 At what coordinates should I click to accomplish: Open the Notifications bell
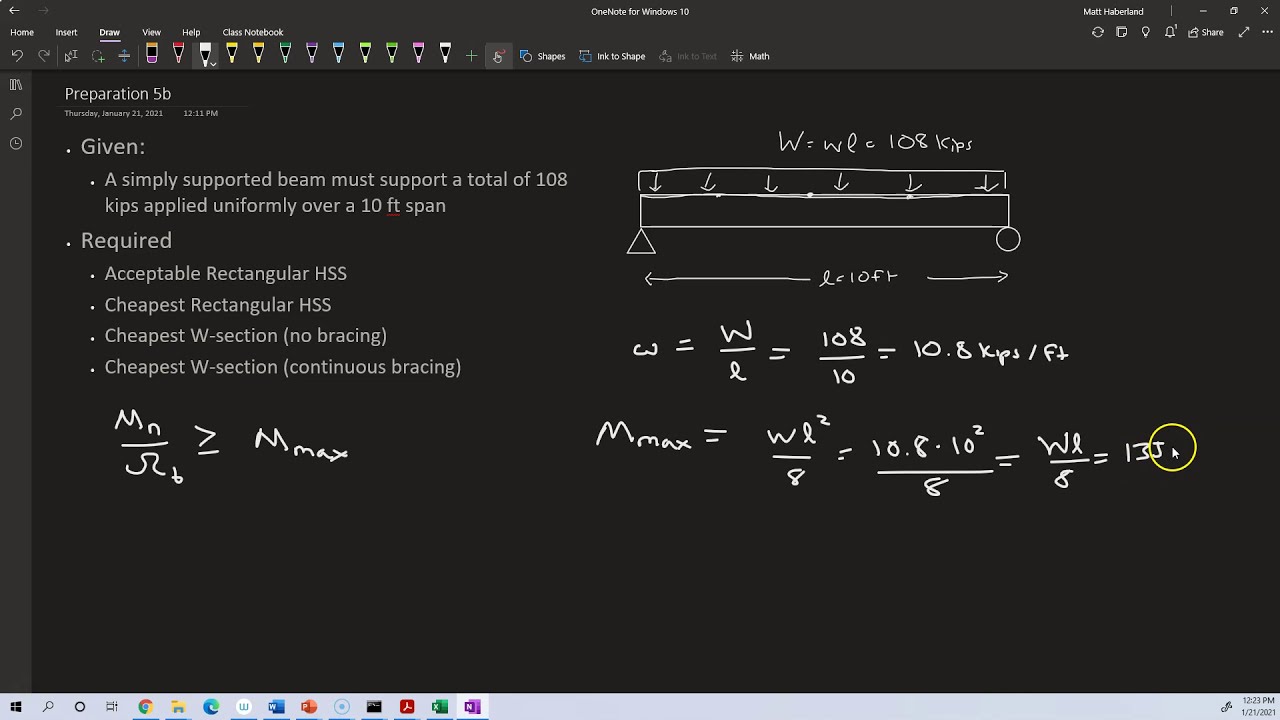pyautogui.click(x=1169, y=32)
